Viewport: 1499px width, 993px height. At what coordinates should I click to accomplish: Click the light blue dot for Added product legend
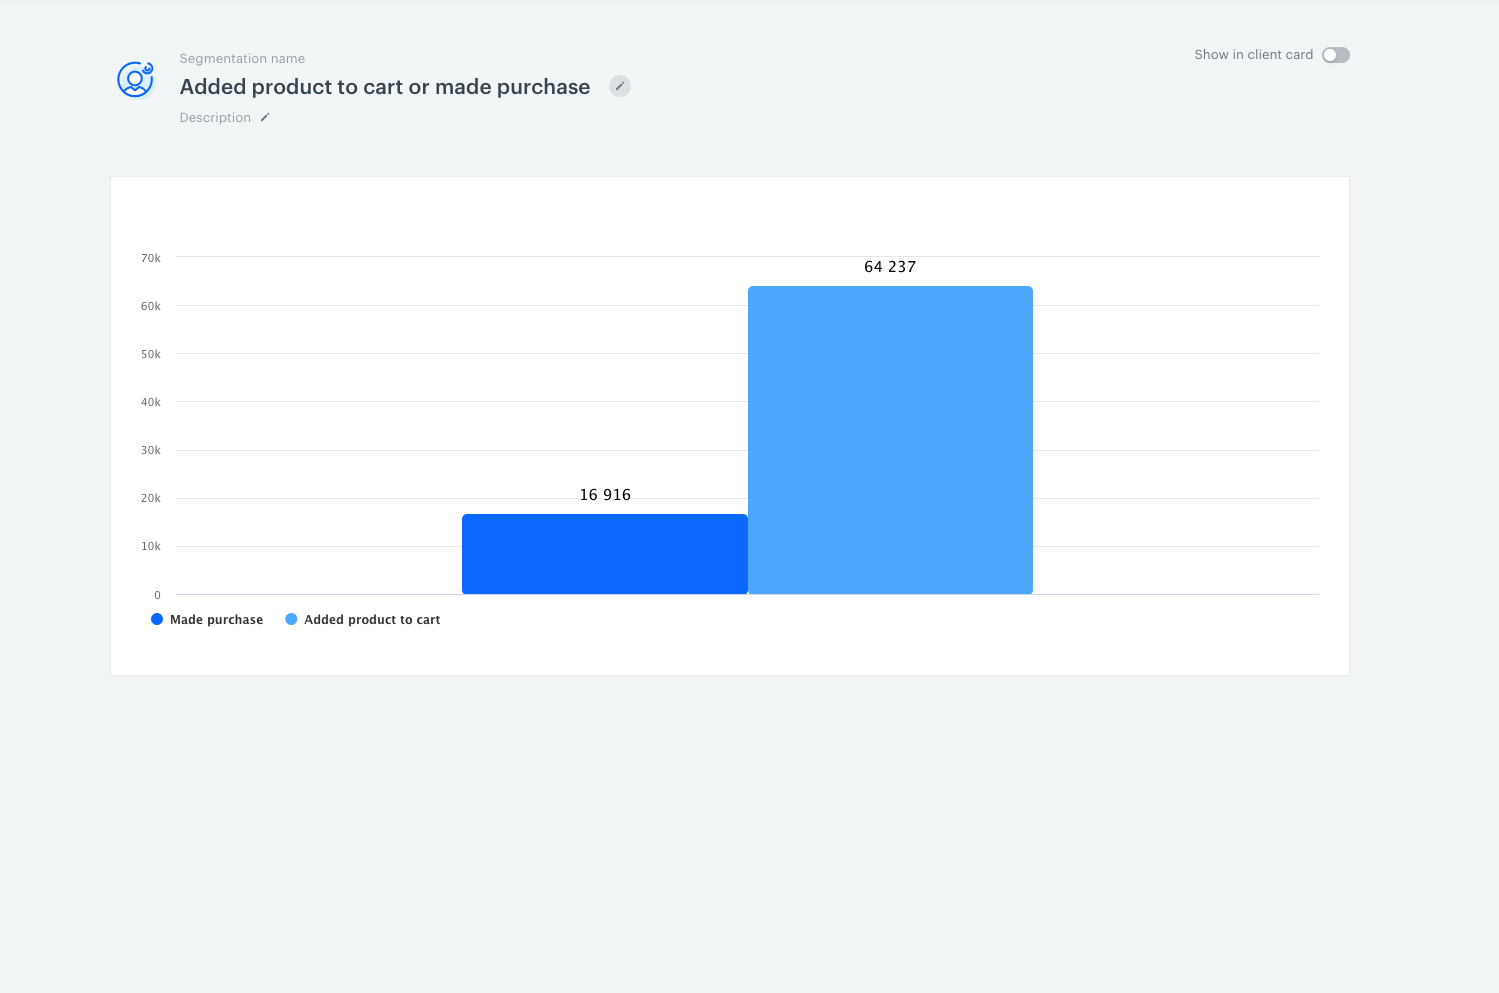click(290, 619)
